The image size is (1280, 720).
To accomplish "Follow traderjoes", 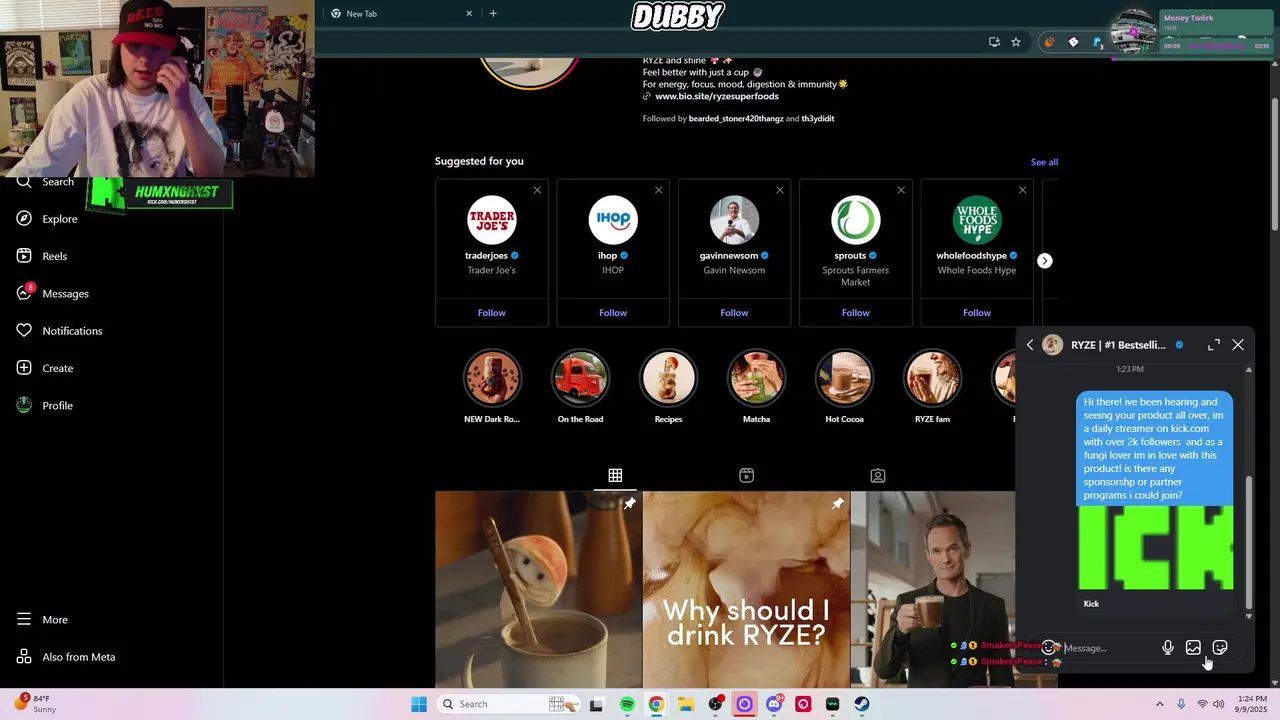I will [x=491, y=313].
